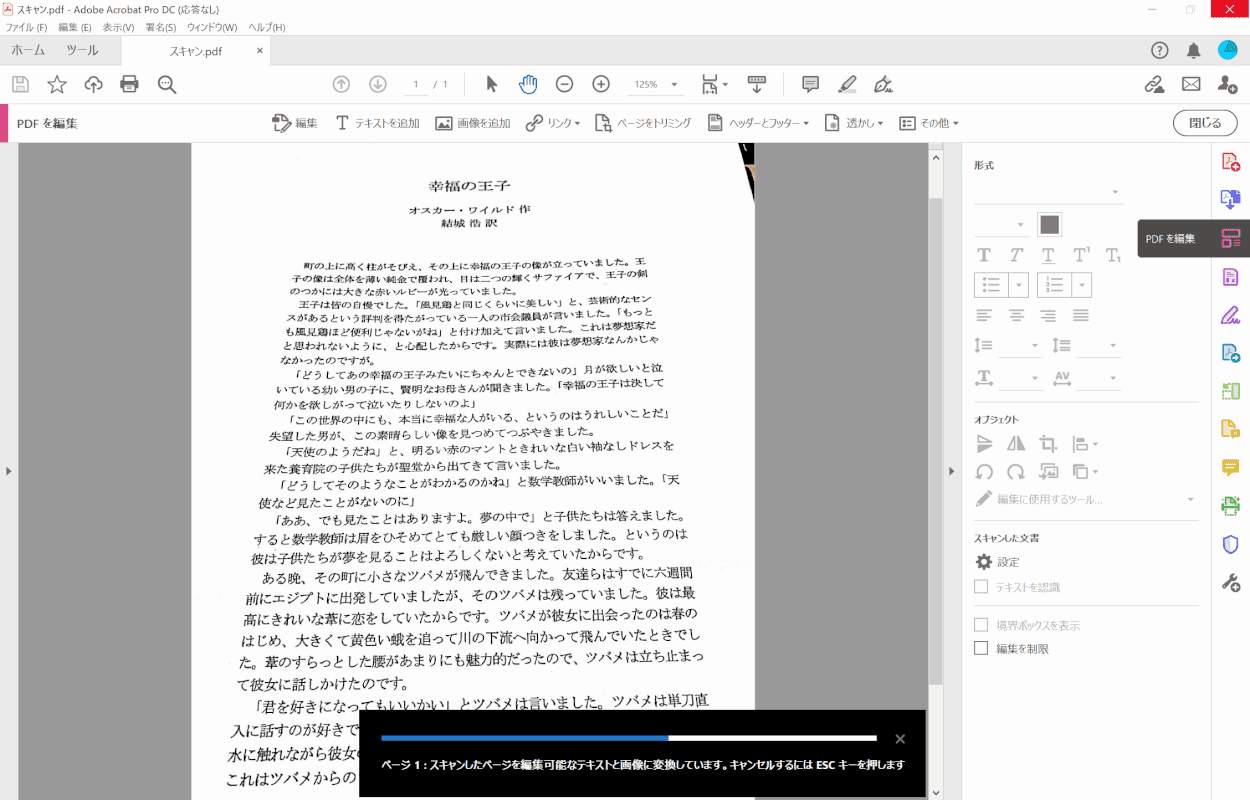Select the hand pan tool
This screenshot has height=800, width=1250.
click(x=528, y=84)
